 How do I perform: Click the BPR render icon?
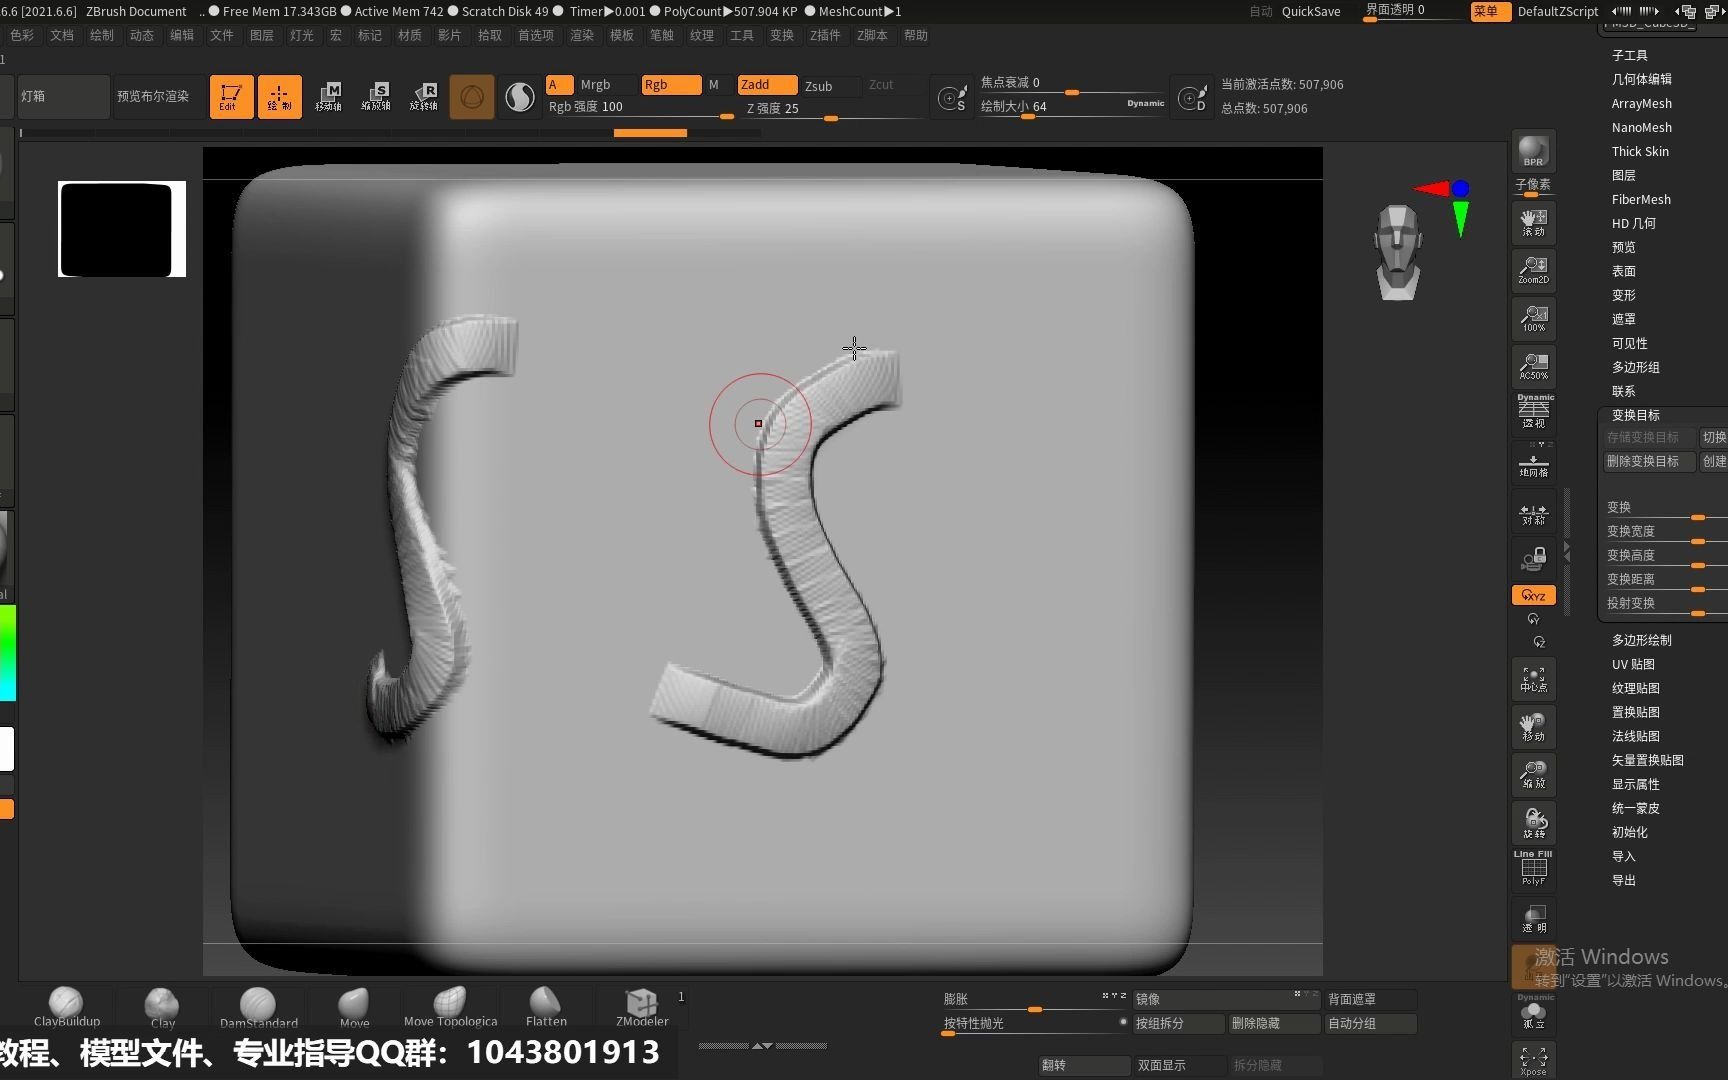(1532, 150)
